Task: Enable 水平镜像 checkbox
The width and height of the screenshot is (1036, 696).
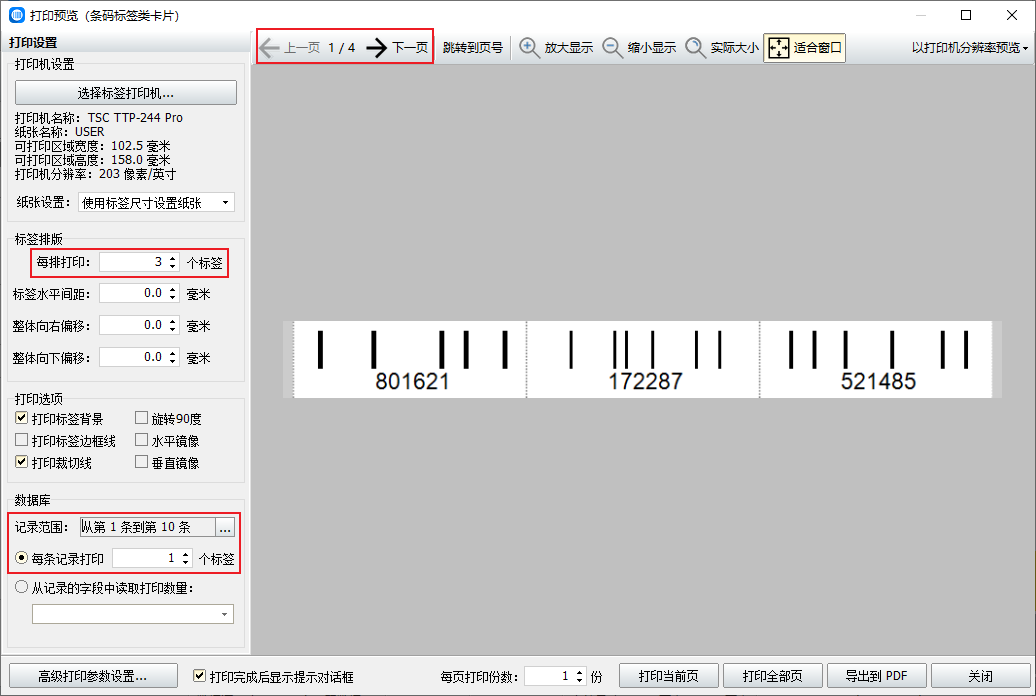Action: 141,440
